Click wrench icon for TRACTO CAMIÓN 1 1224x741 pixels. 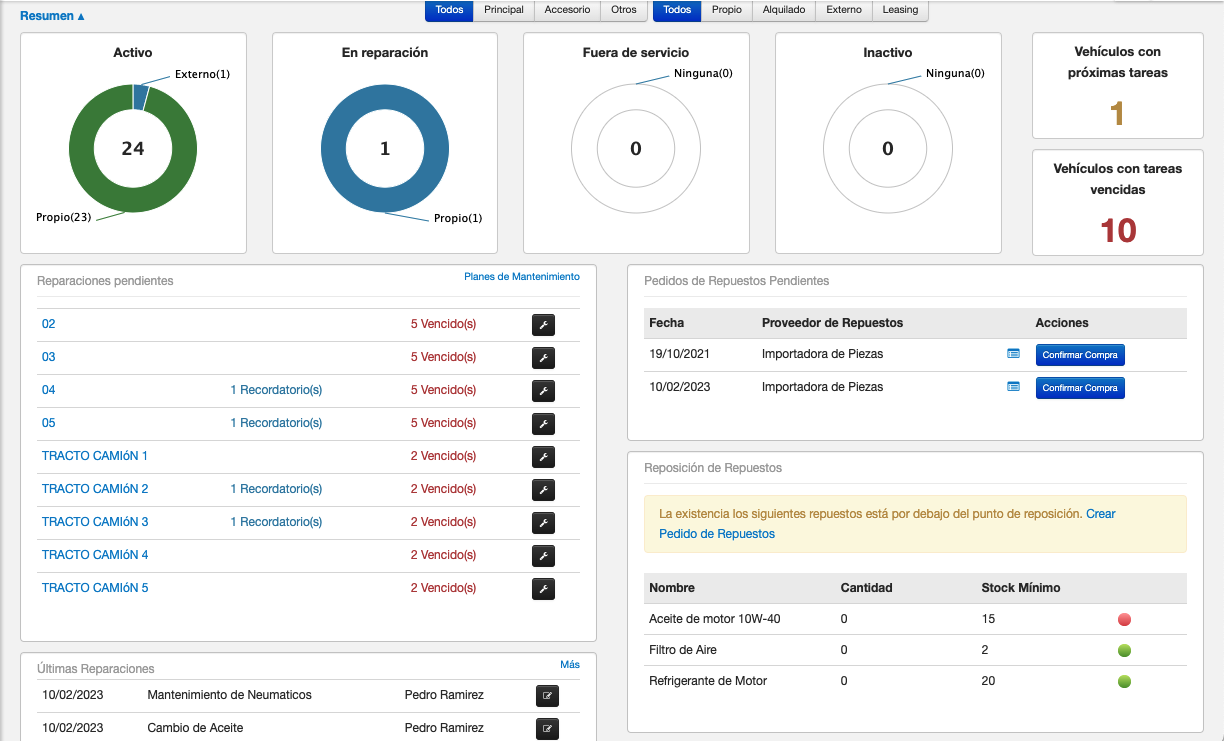click(x=542, y=457)
